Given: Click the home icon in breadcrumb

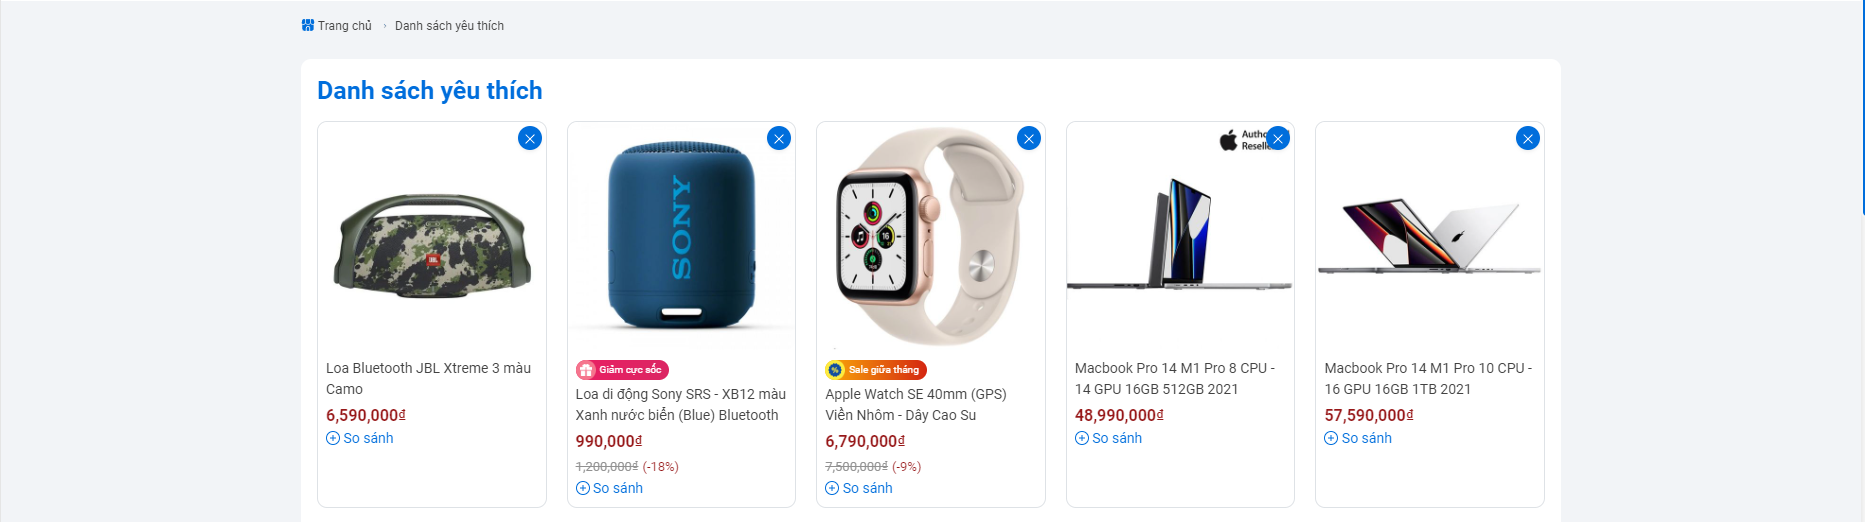Looking at the screenshot, I should click(308, 25).
